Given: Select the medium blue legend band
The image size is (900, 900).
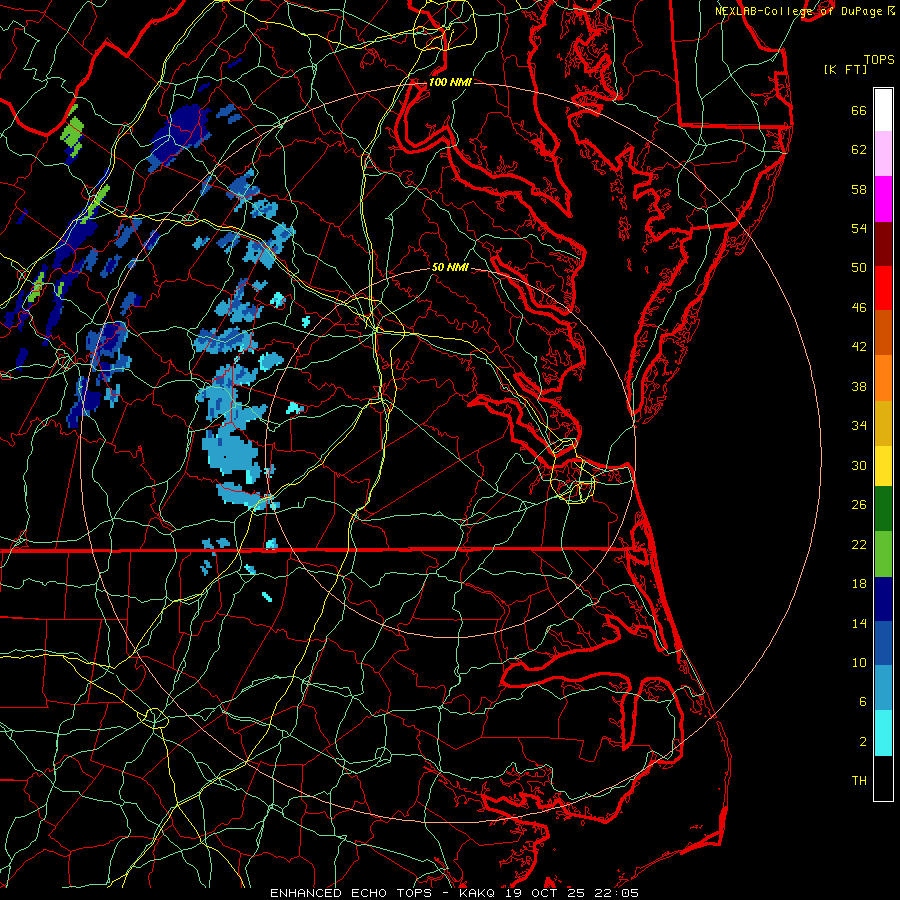Looking at the screenshot, I should click(883, 643).
